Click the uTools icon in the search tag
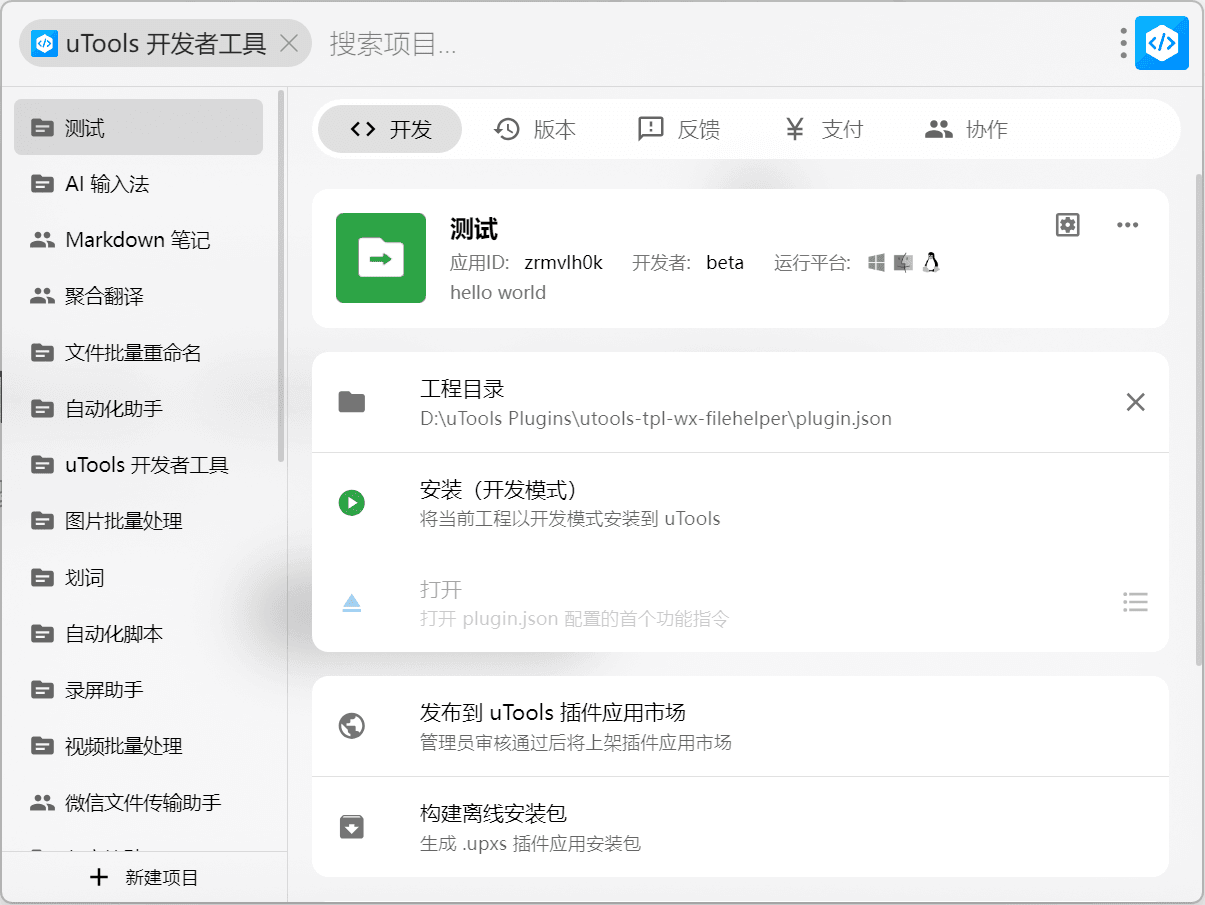 45,43
